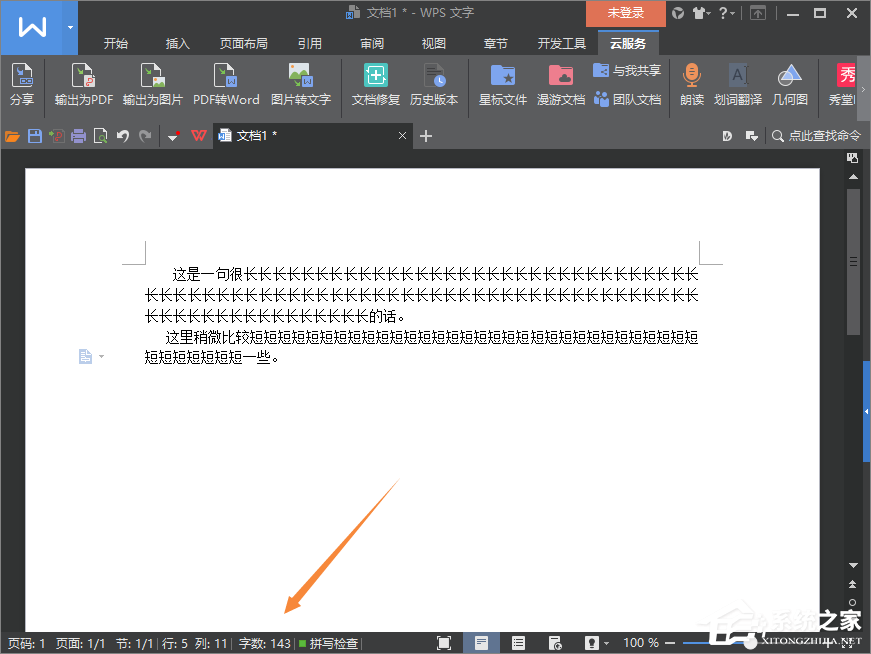Expand the help question mark dropdown
The image size is (871, 654).
click(726, 13)
